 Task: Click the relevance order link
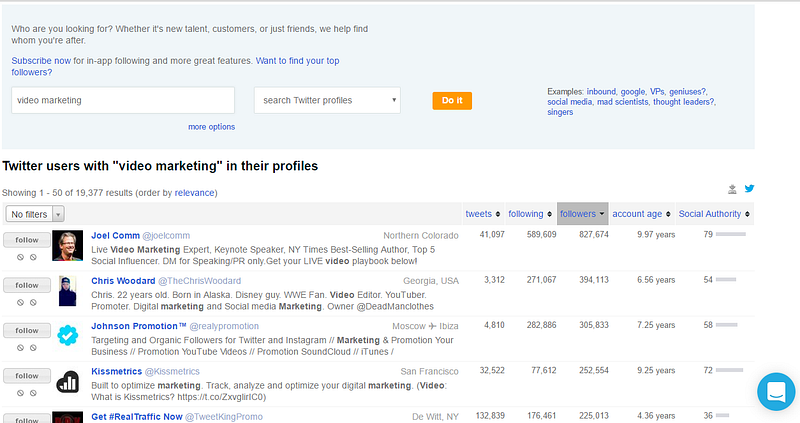194,193
